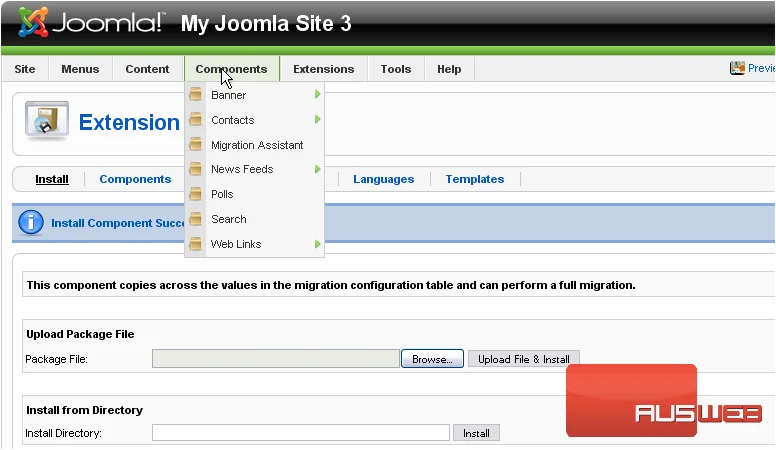Open the Components menu
The height and width of the screenshot is (450, 776).
[232, 69]
